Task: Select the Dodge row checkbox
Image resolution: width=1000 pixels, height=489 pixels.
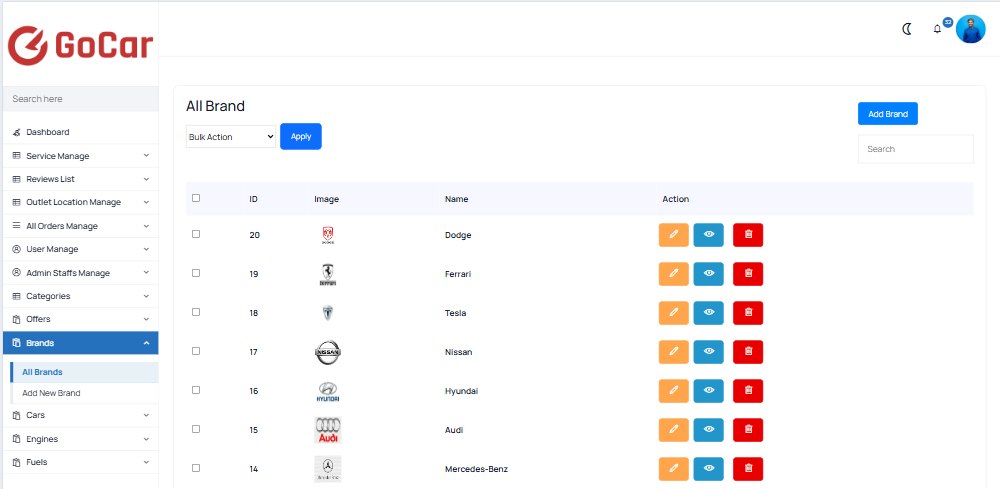Action: [196, 234]
